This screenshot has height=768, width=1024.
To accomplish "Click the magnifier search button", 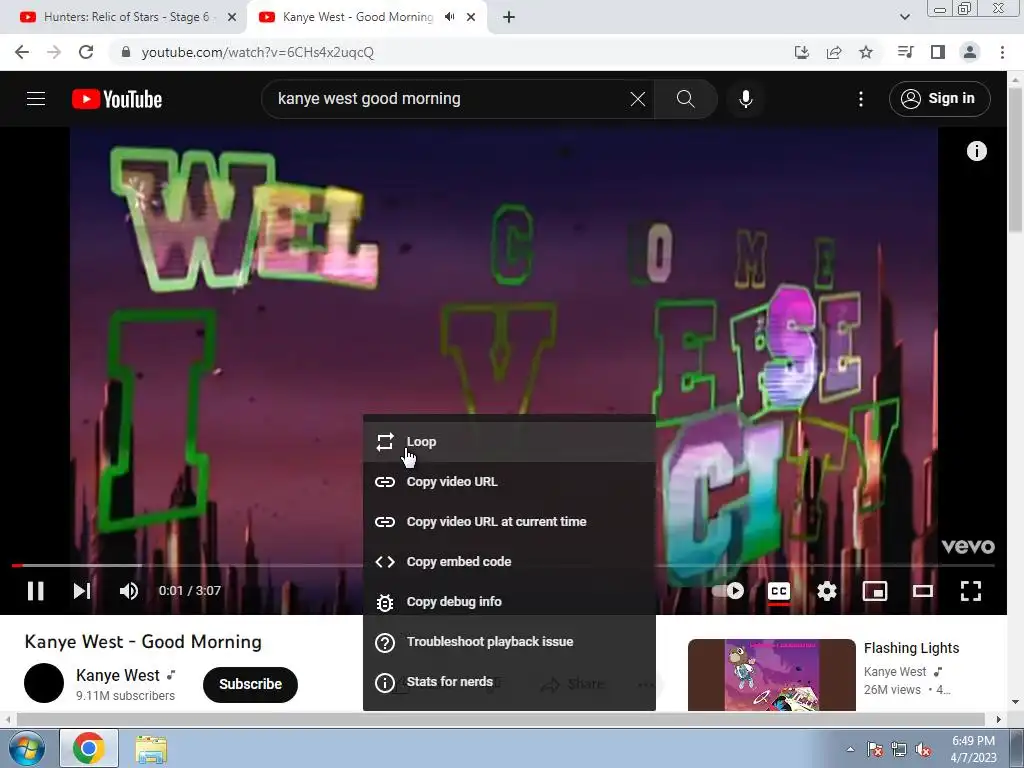I will point(686,99).
